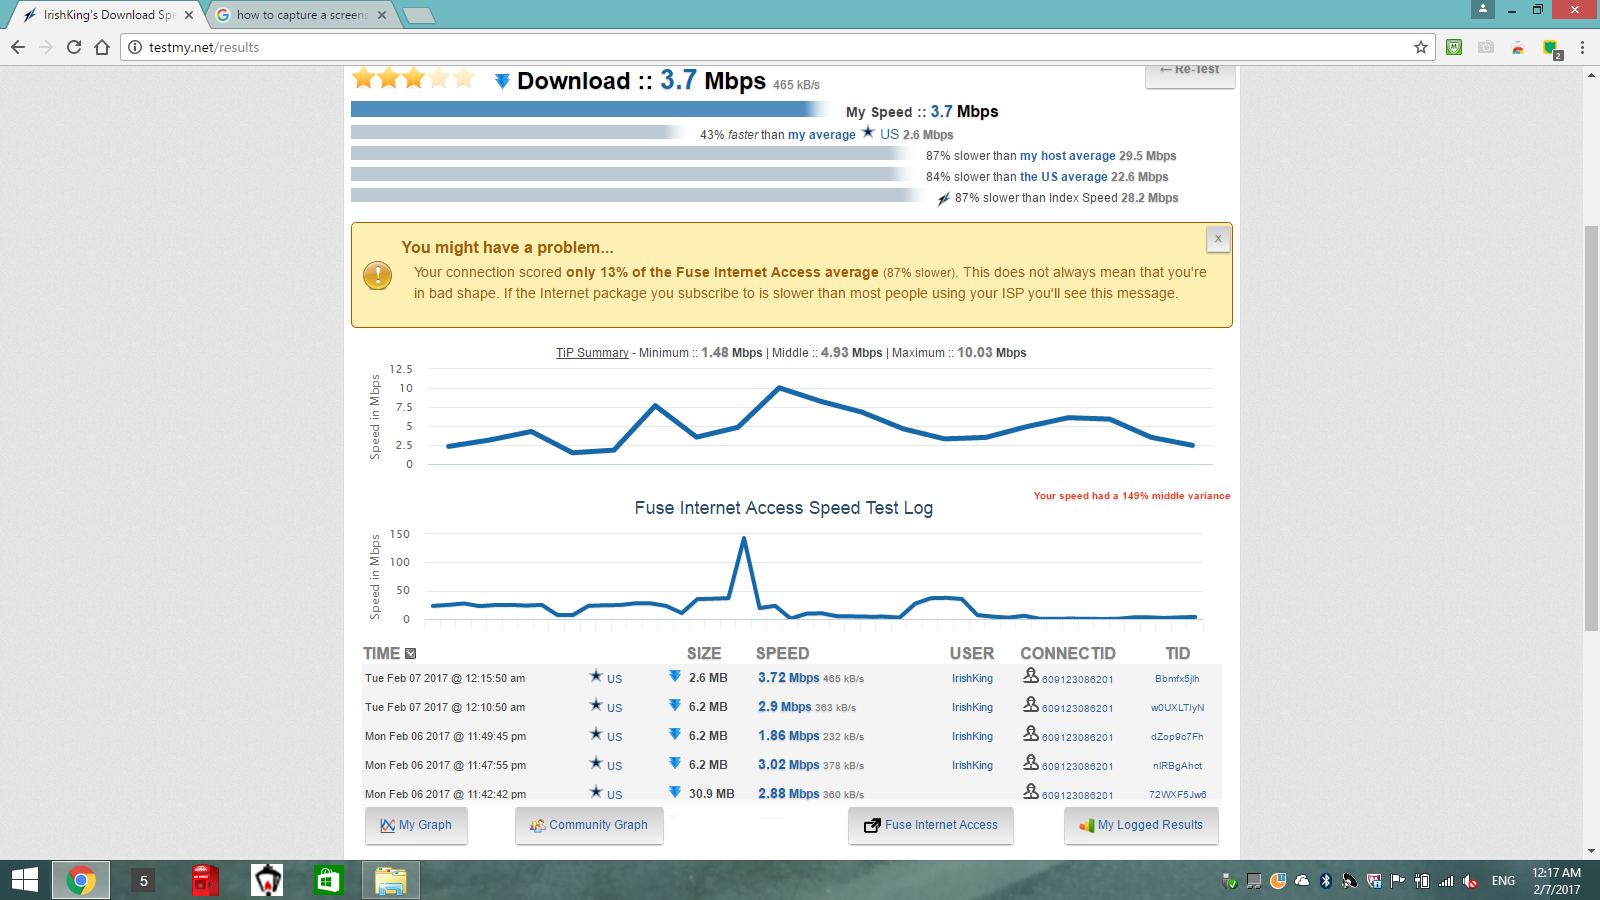Click the Re-Test button
This screenshot has width=1600, height=900.
click(x=1190, y=75)
